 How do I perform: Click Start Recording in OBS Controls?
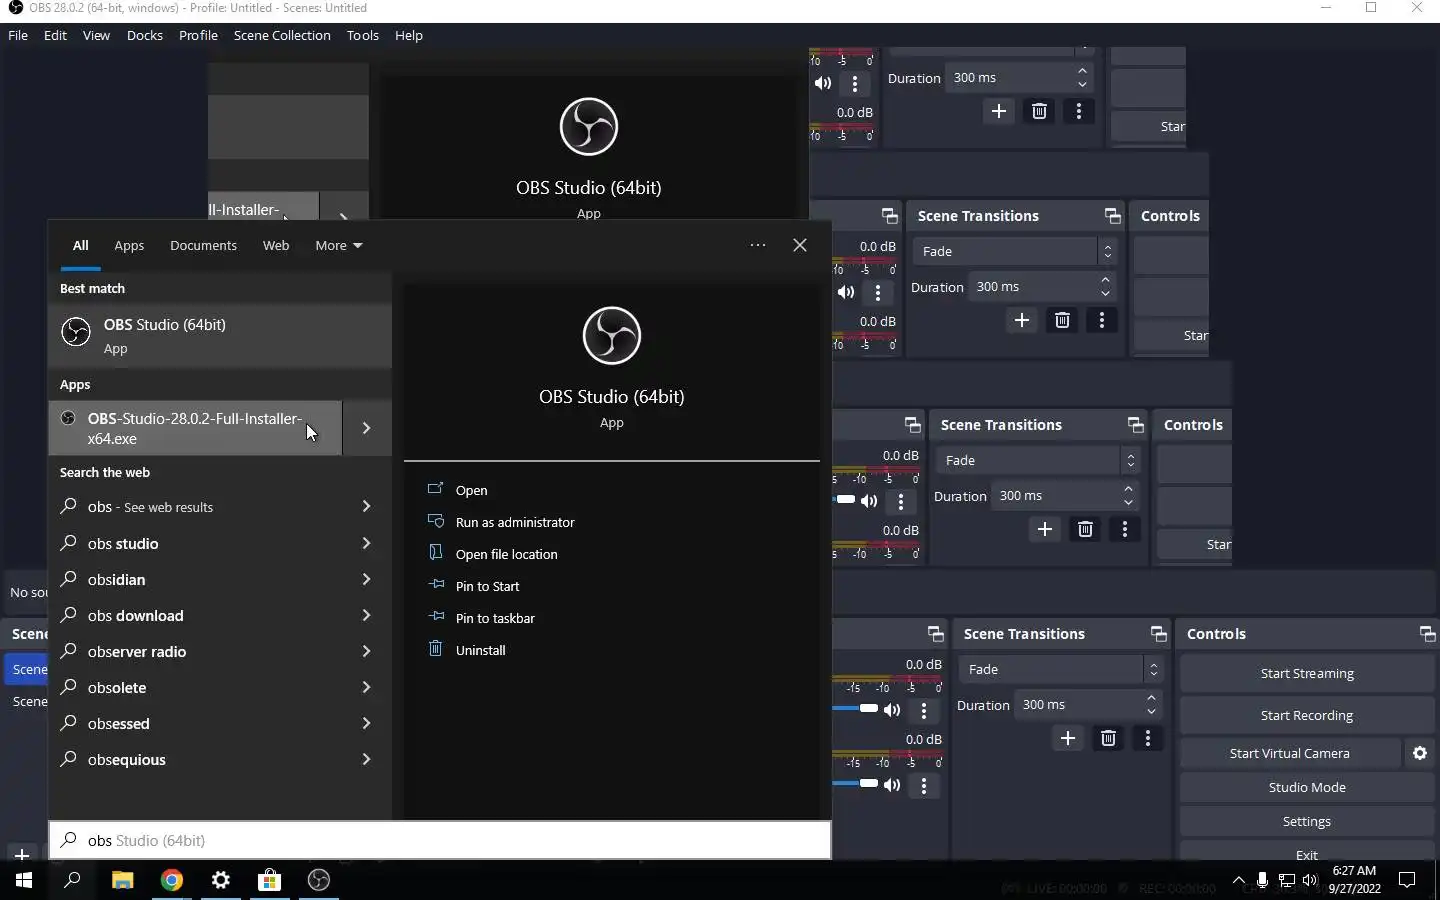click(1307, 715)
